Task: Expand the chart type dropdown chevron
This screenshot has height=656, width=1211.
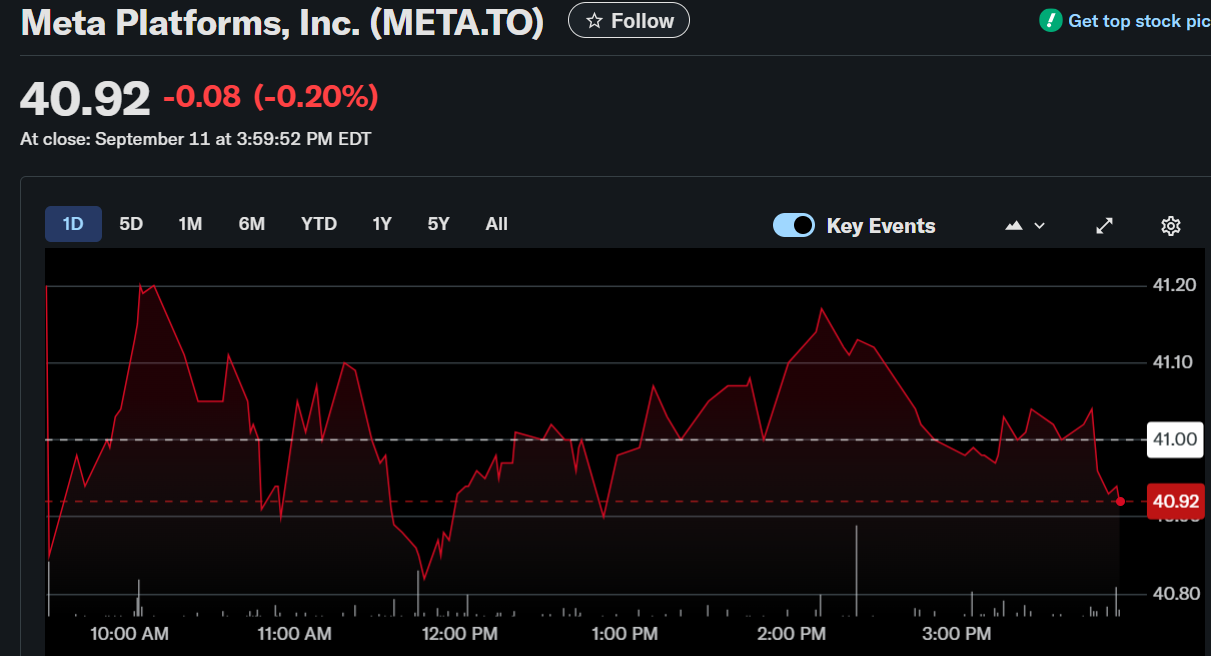Action: pyautogui.click(x=1037, y=226)
